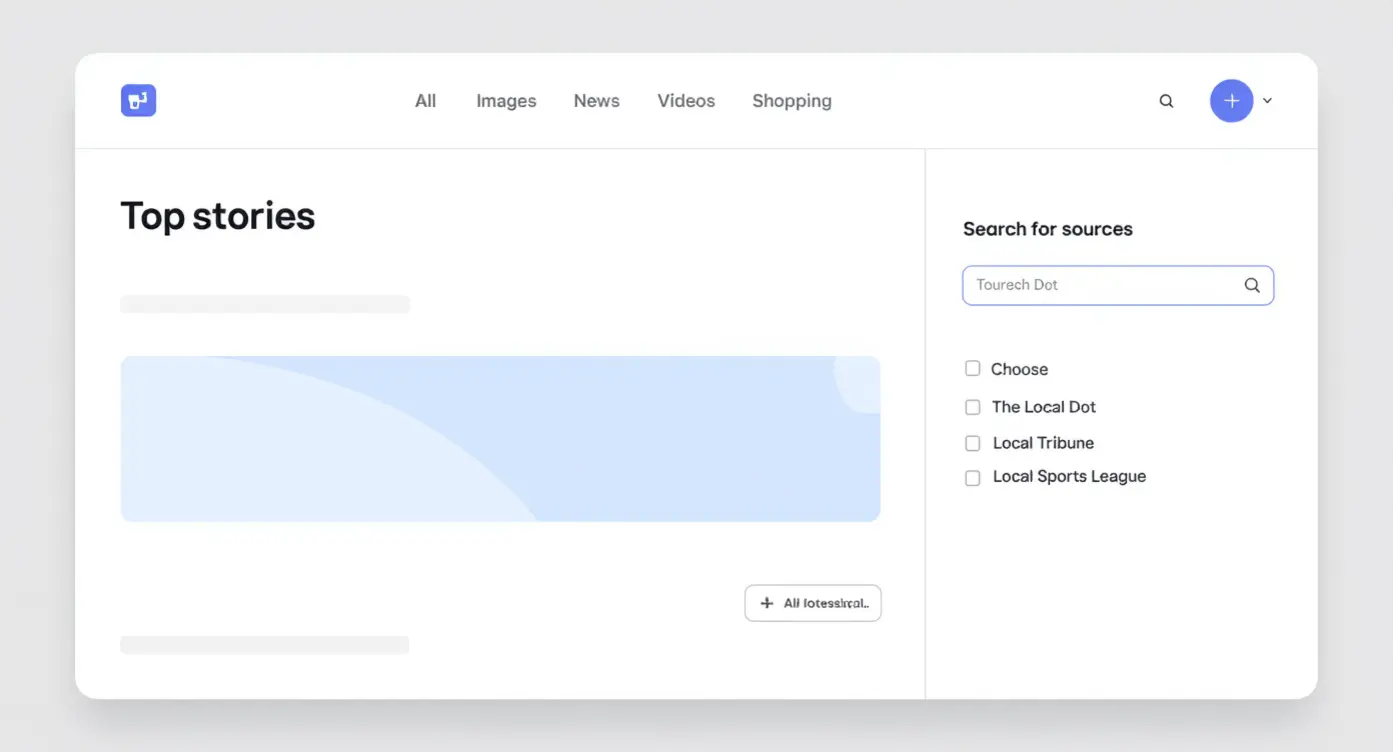Click the Top stories heading
The image size is (1393, 752).
tap(218, 216)
